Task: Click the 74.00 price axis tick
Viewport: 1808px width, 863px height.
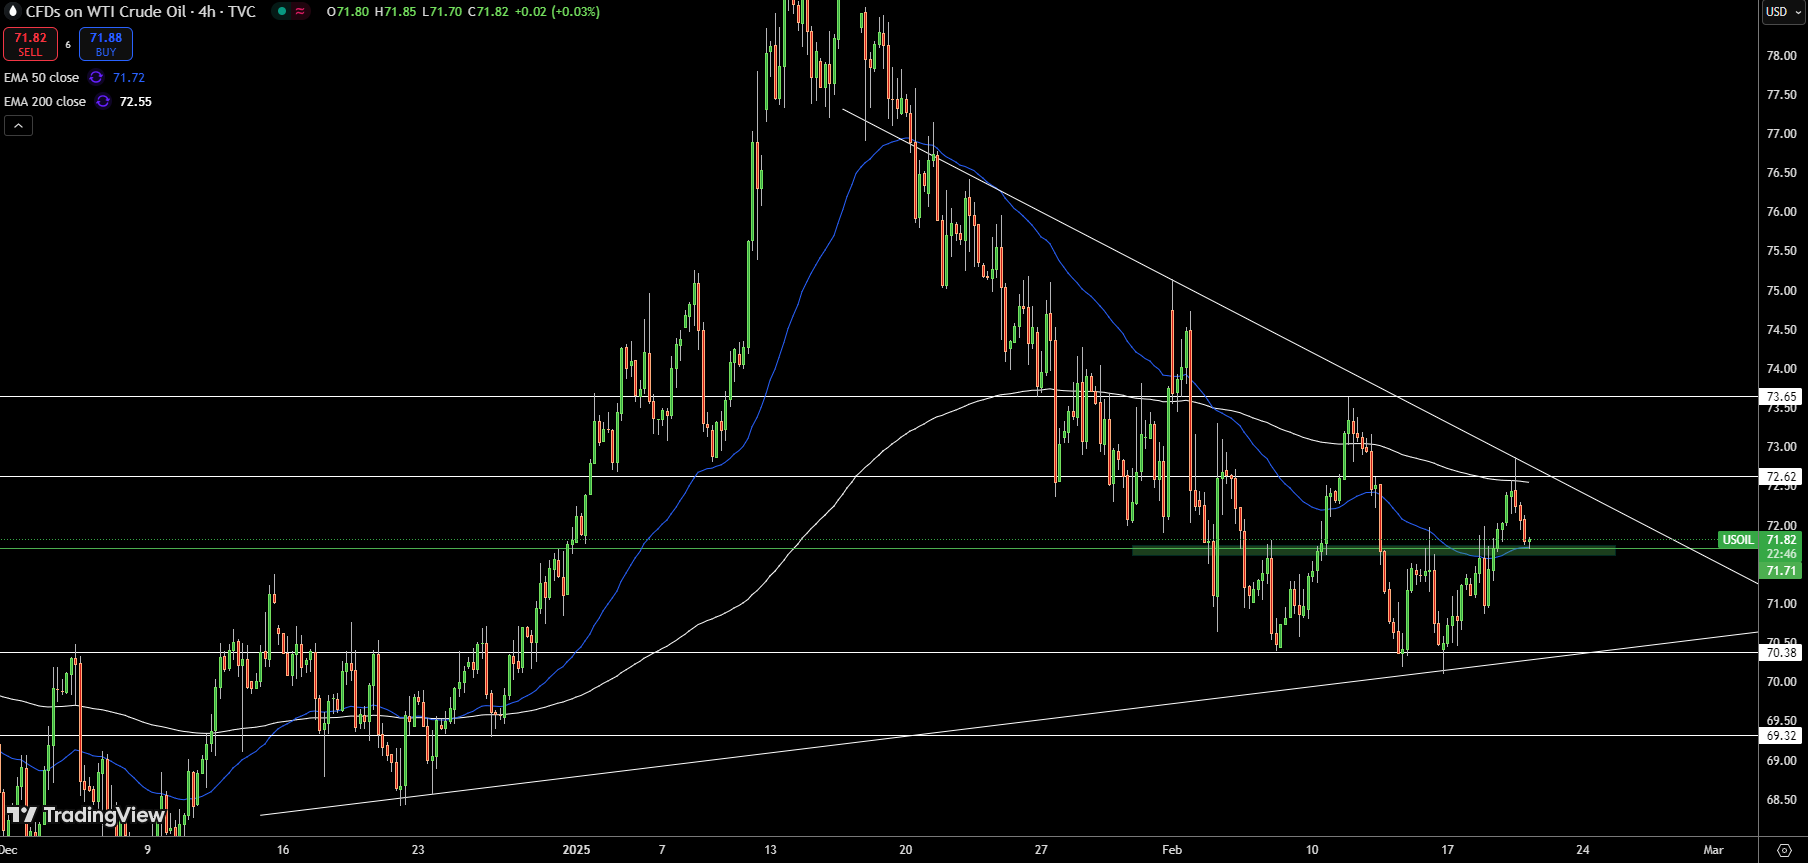Action: pyautogui.click(x=1781, y=369)
